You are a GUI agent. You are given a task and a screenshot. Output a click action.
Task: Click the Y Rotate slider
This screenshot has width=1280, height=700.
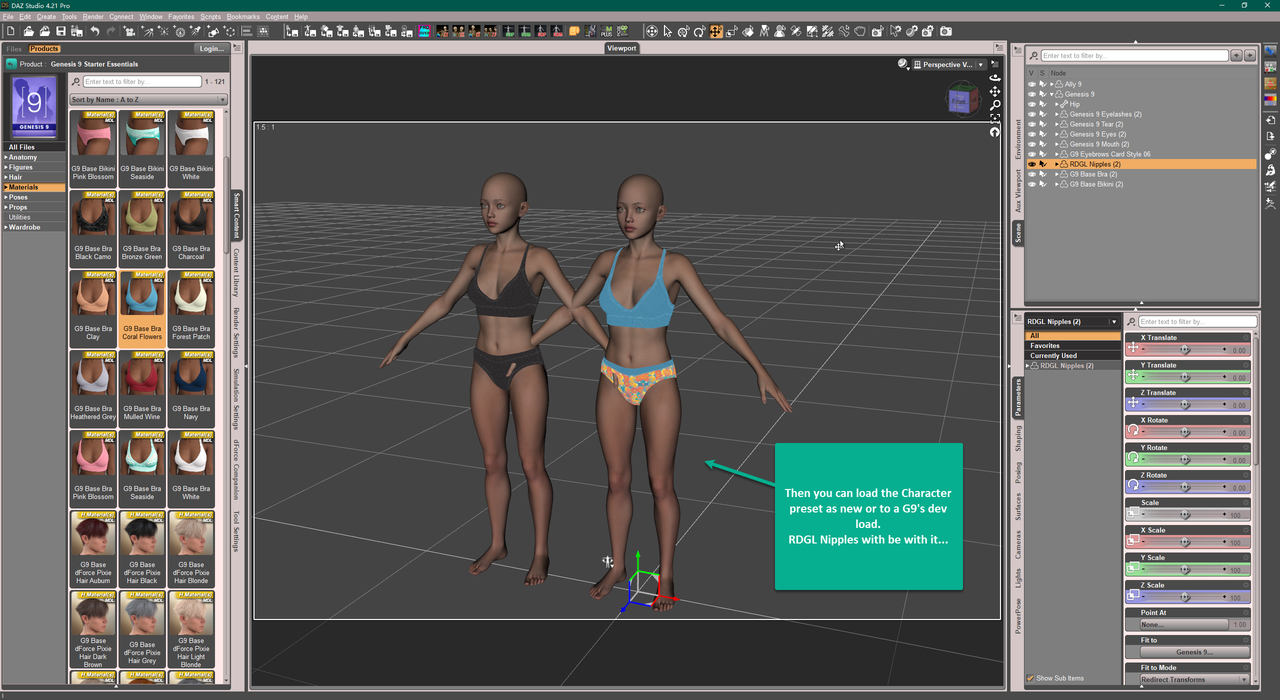[x=1184, y=460]
